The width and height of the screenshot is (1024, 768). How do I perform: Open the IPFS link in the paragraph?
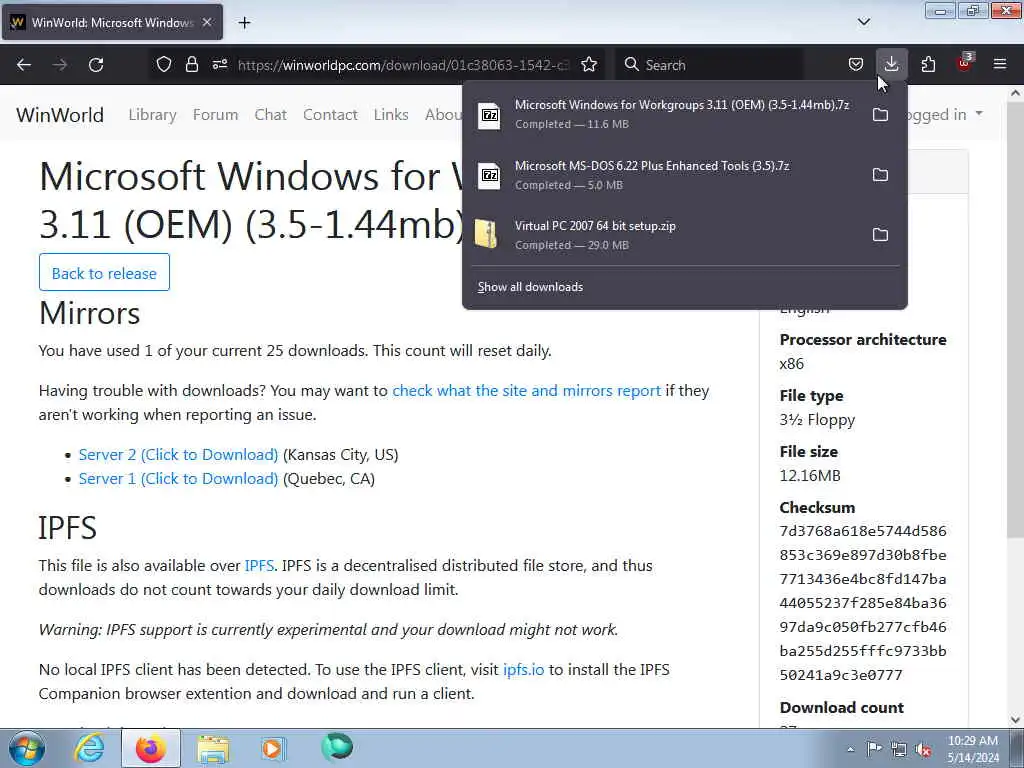coord(259,566)
